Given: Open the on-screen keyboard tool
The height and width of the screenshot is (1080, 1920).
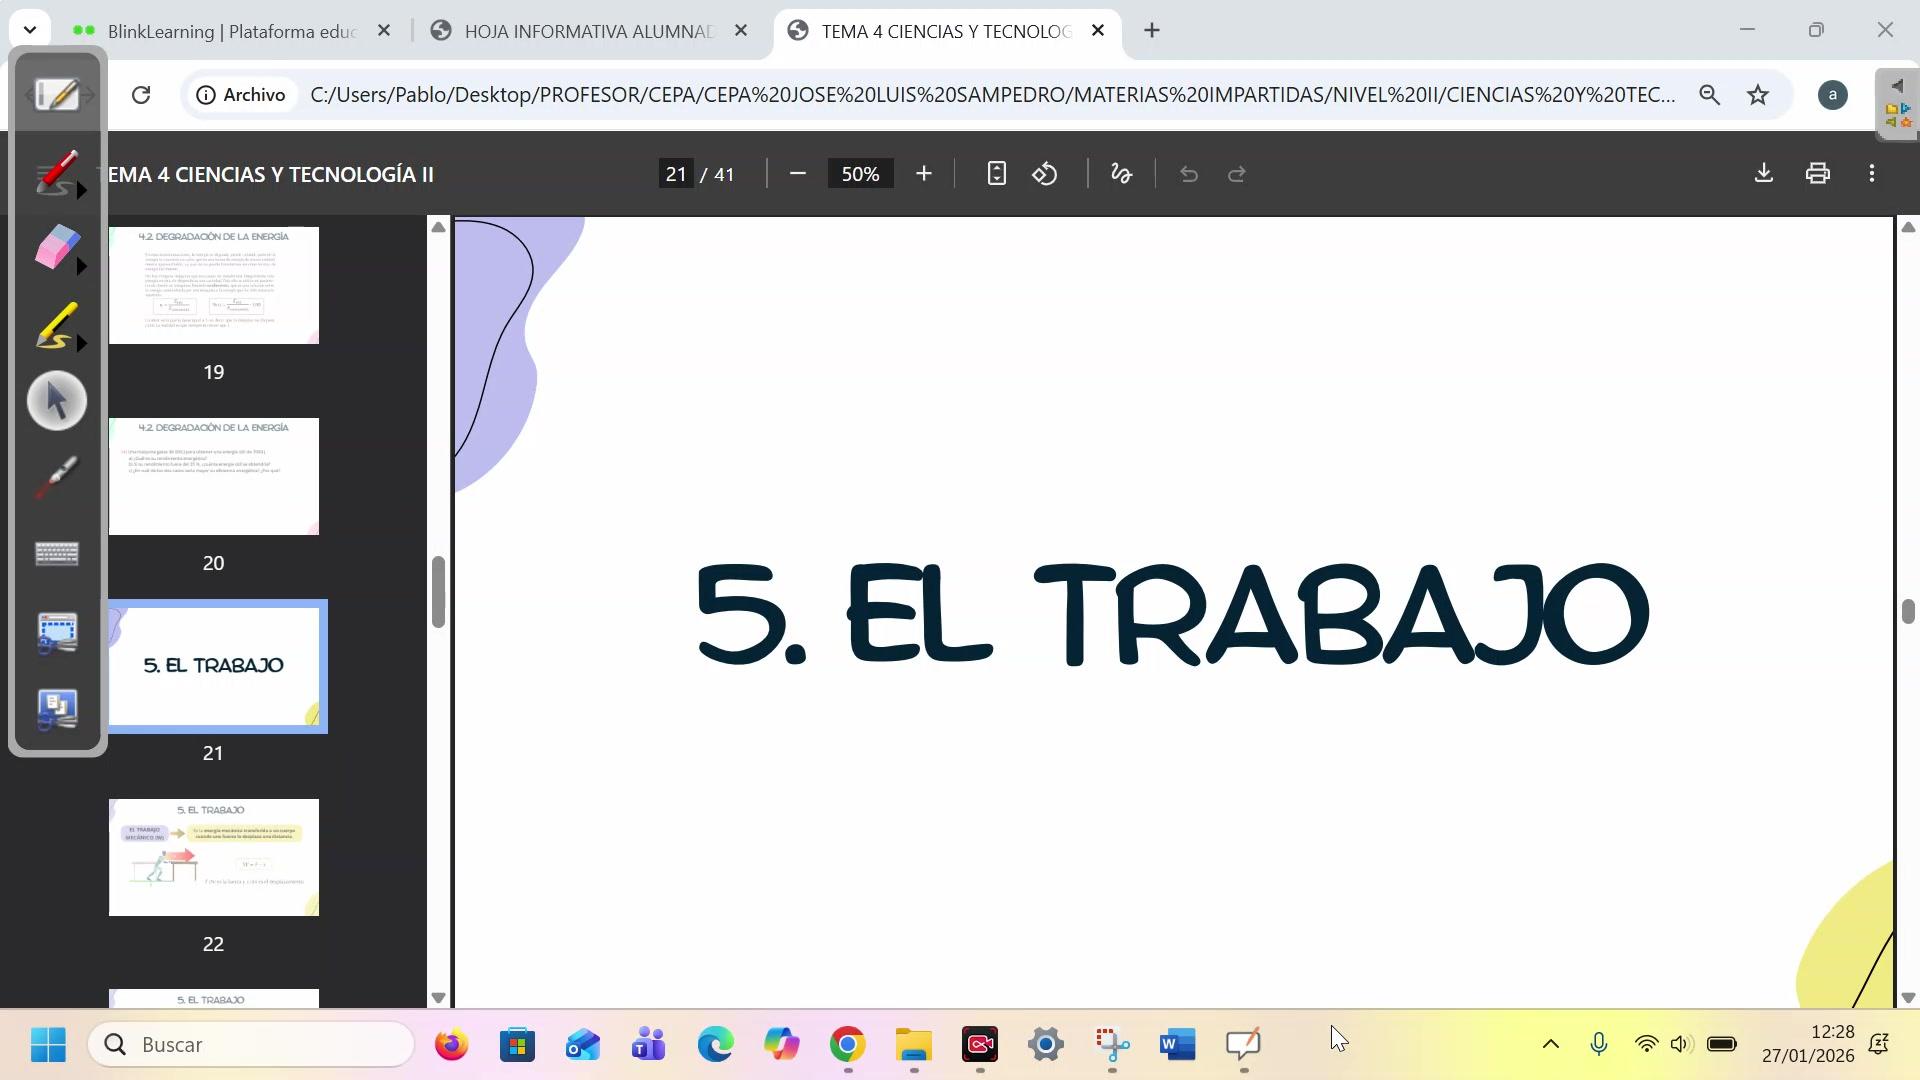Looking at the screenshot, I should [57, 554].
